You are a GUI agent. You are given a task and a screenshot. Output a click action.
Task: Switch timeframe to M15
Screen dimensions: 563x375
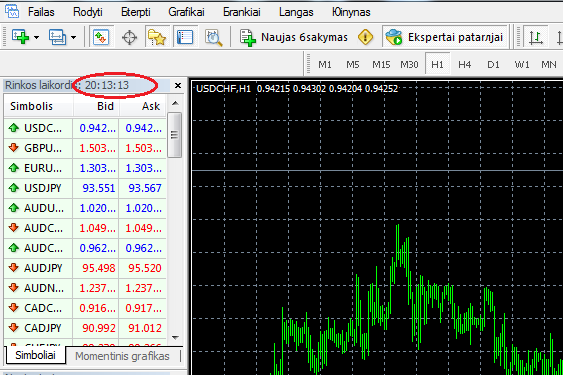click(x=381, y=65)
